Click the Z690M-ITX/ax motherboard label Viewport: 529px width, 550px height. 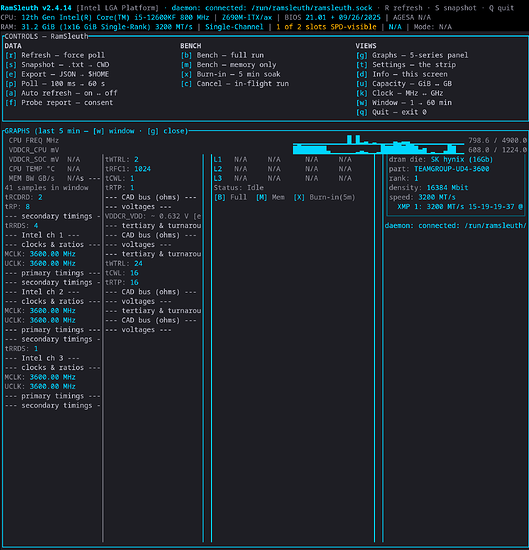pos(247,17)
